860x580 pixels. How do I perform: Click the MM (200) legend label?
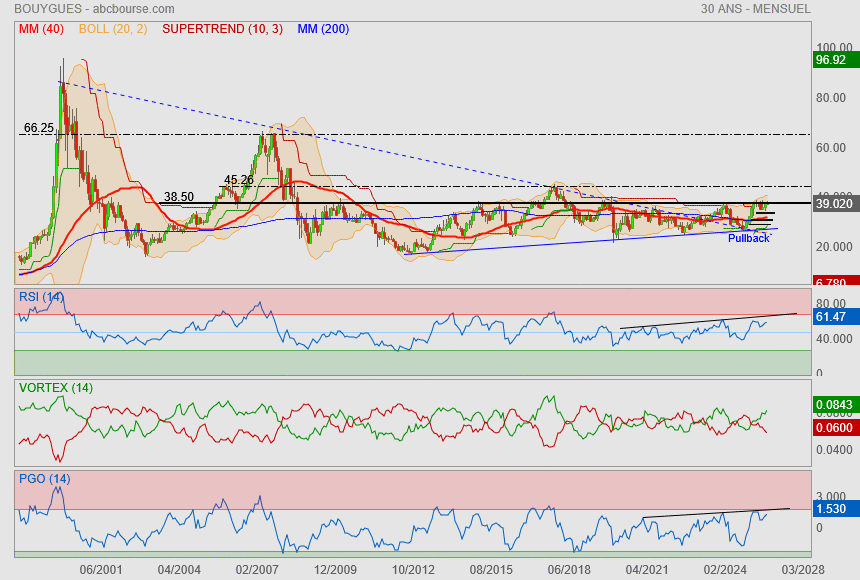coord(323,29)
